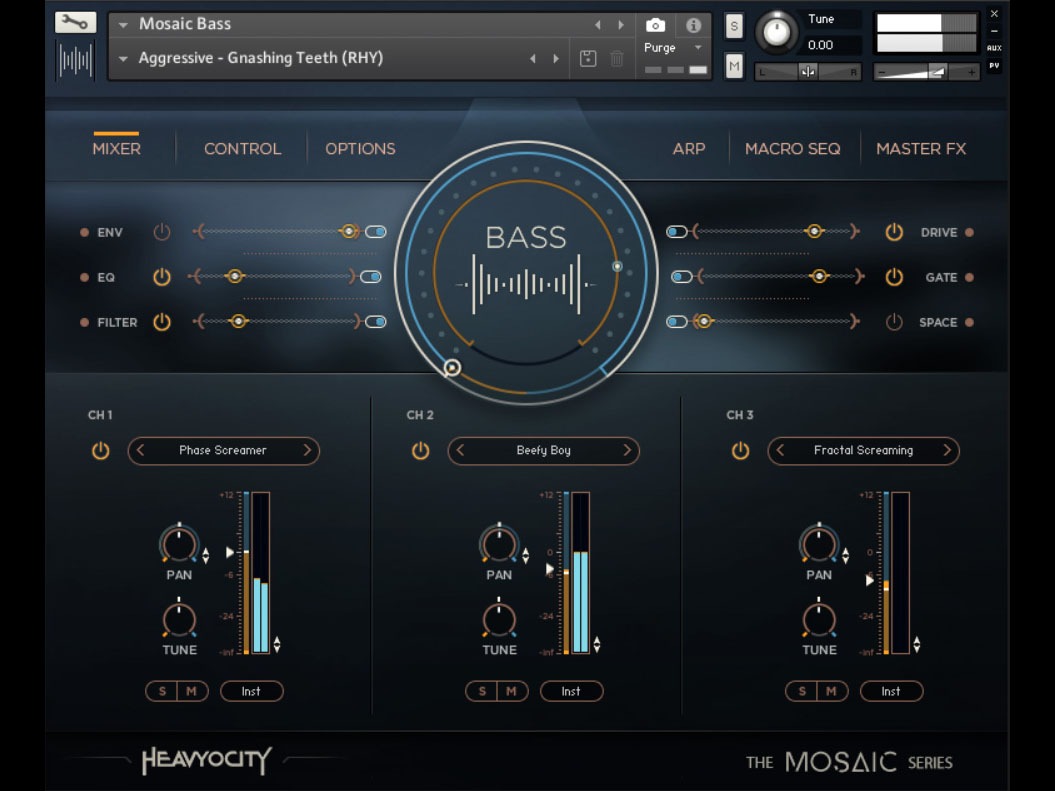This screenshot has width=1055, height=791.
Task: Toggle DRIVE power button
Action: click(x=894, y=232)
